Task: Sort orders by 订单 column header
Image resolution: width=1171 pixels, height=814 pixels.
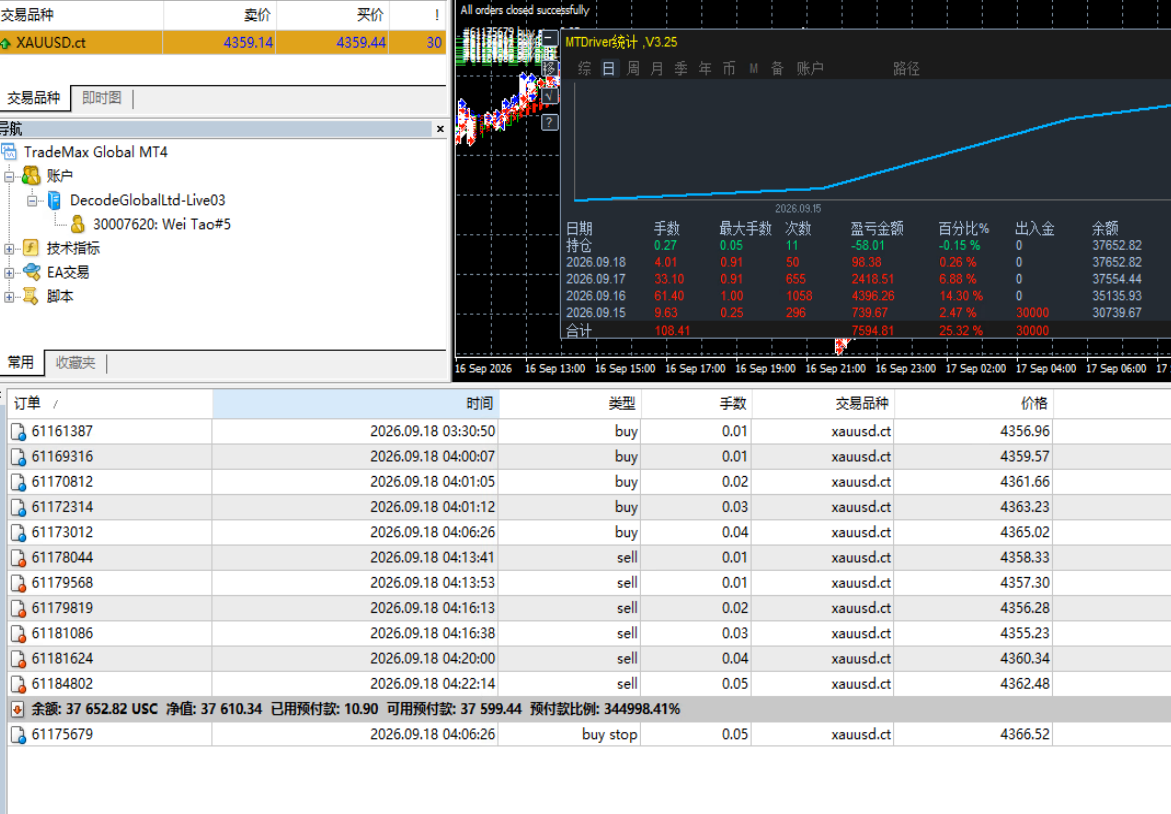Action: 110,403
